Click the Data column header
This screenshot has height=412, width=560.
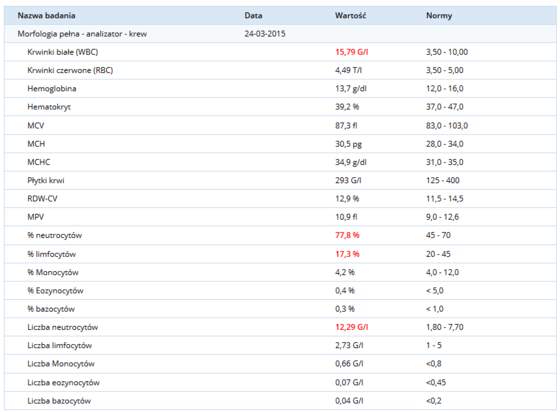[253, 15]
